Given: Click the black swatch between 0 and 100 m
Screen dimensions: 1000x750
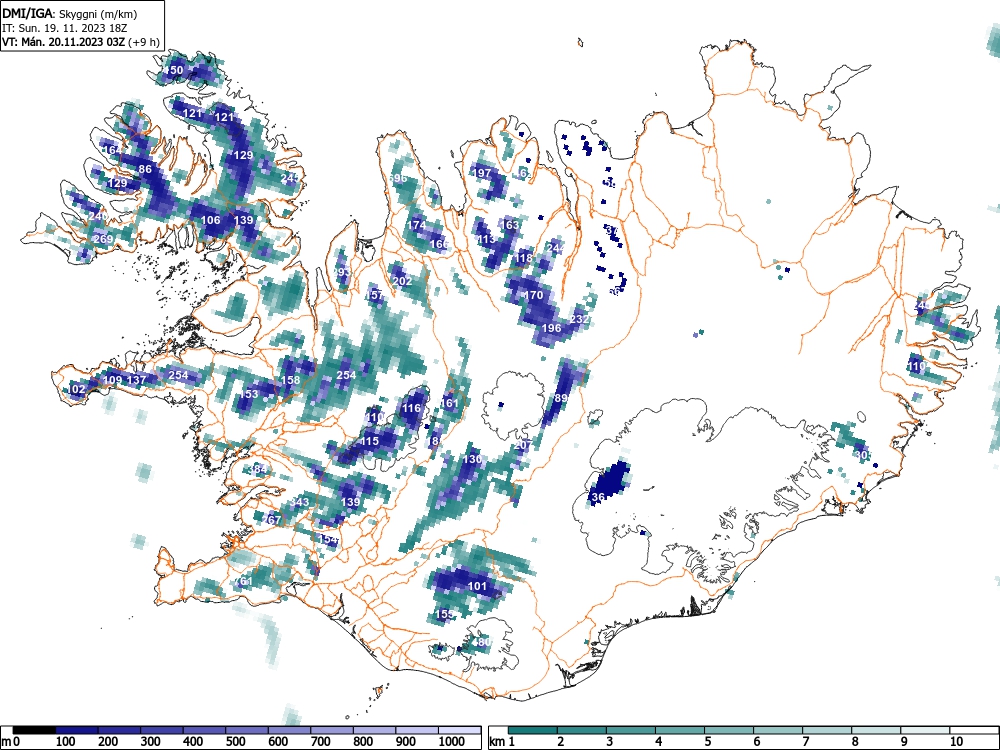Looking at the screenshot, I should [x=34, y=730].
